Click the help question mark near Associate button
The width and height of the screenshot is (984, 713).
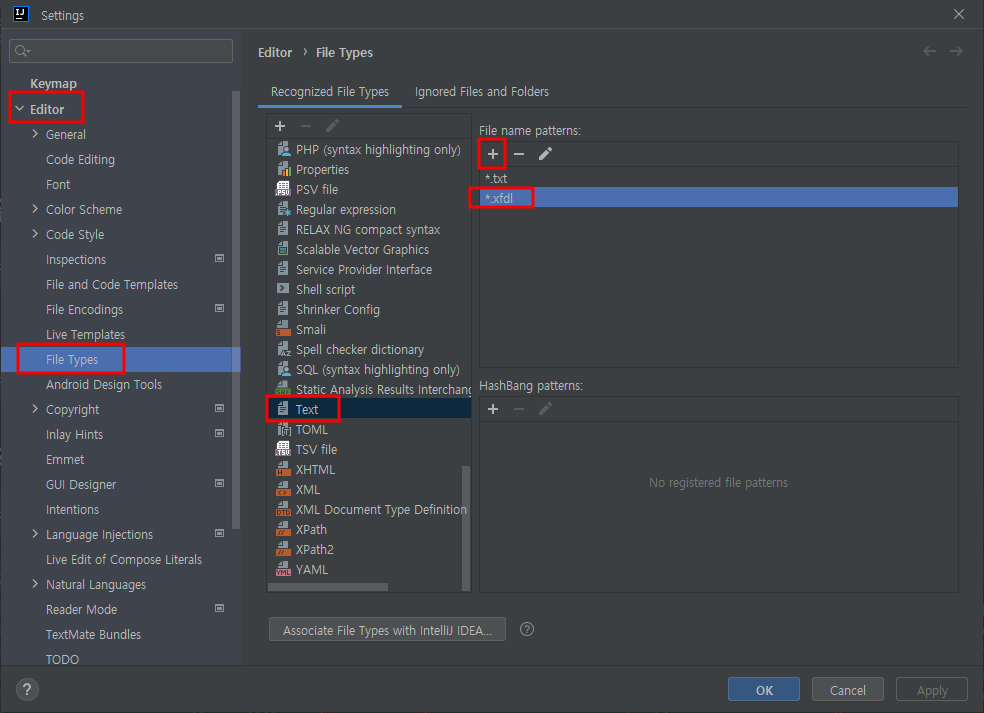[x=527, y=630]
